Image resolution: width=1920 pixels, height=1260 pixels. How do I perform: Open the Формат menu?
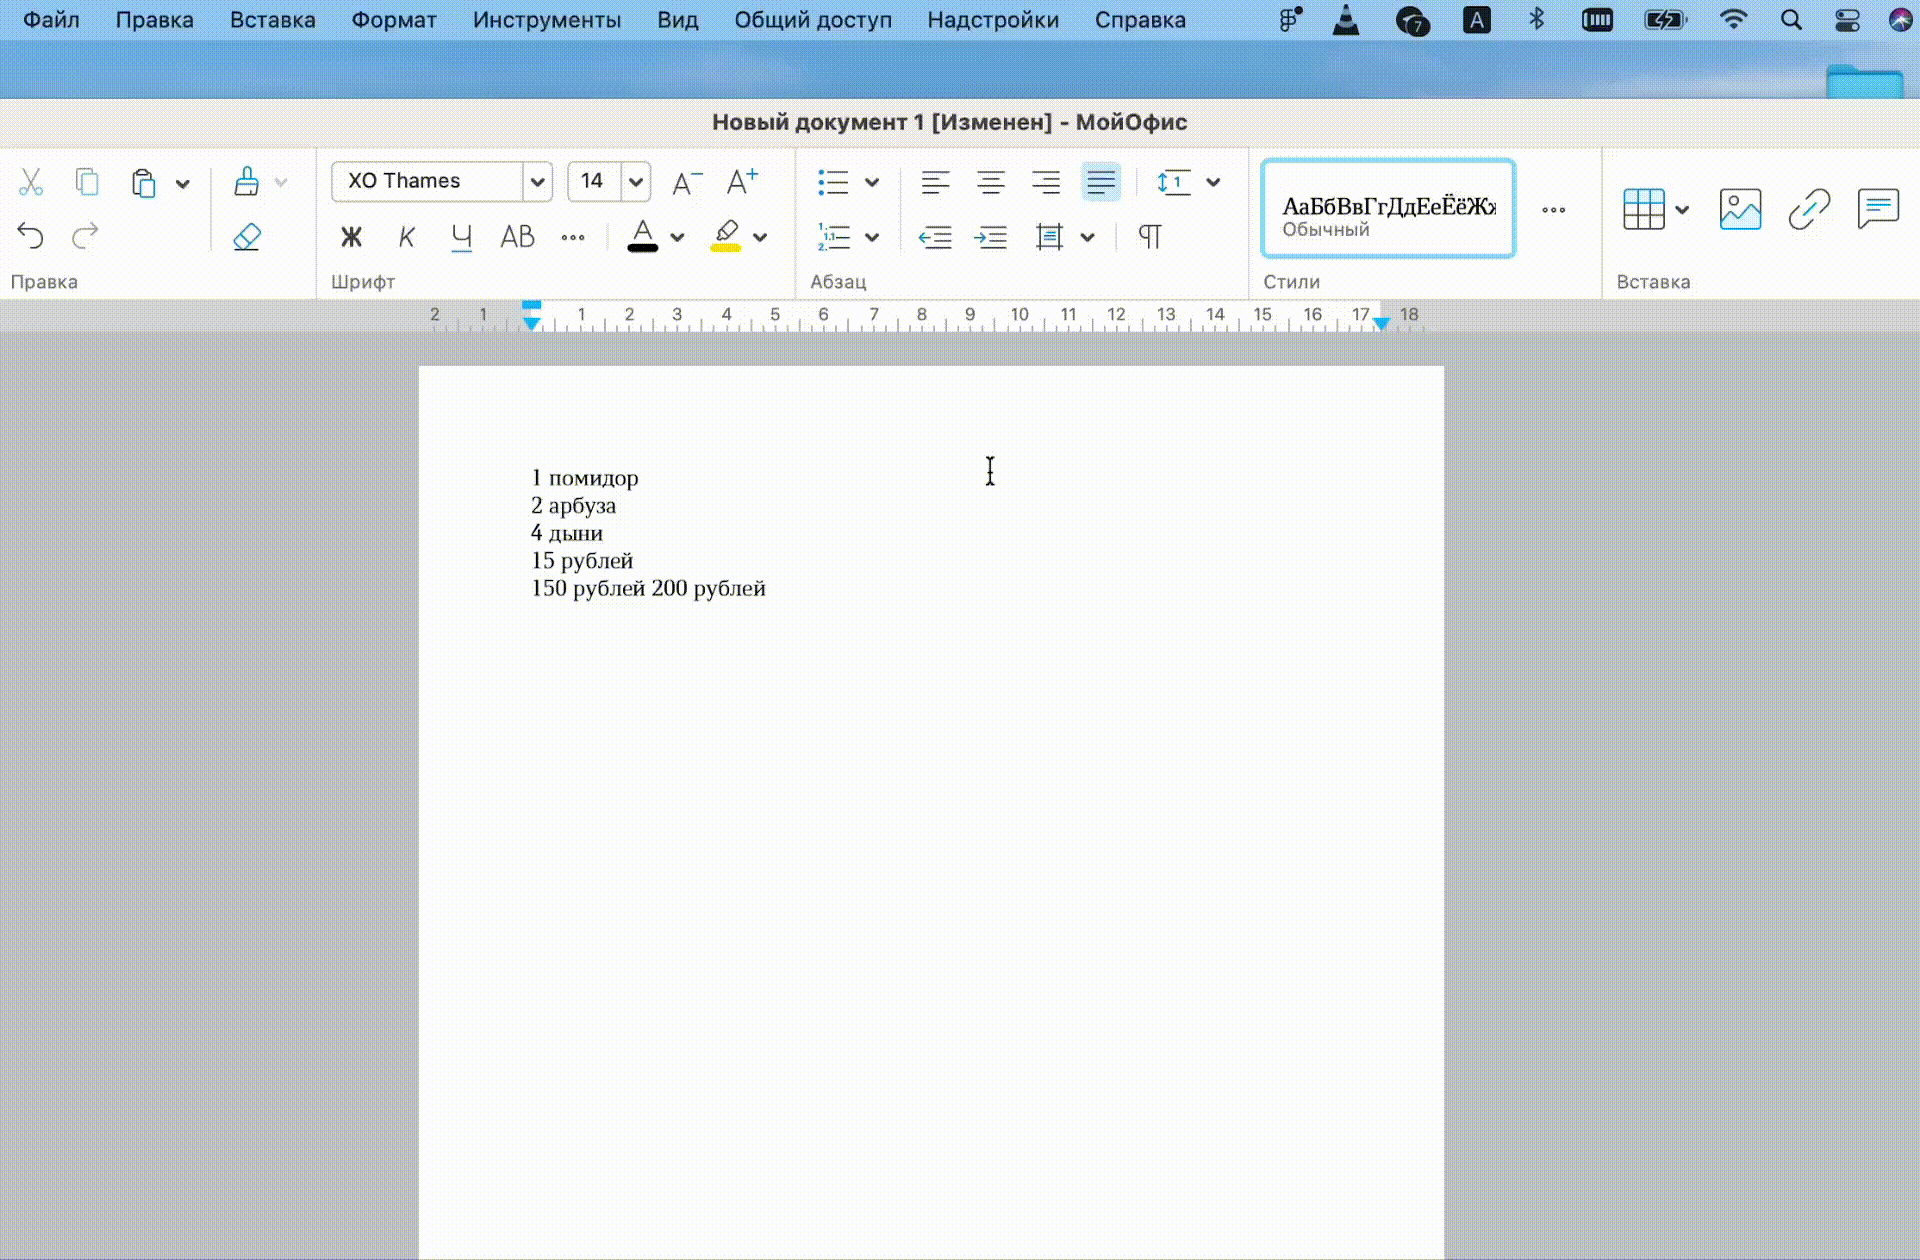coord(393,20)
